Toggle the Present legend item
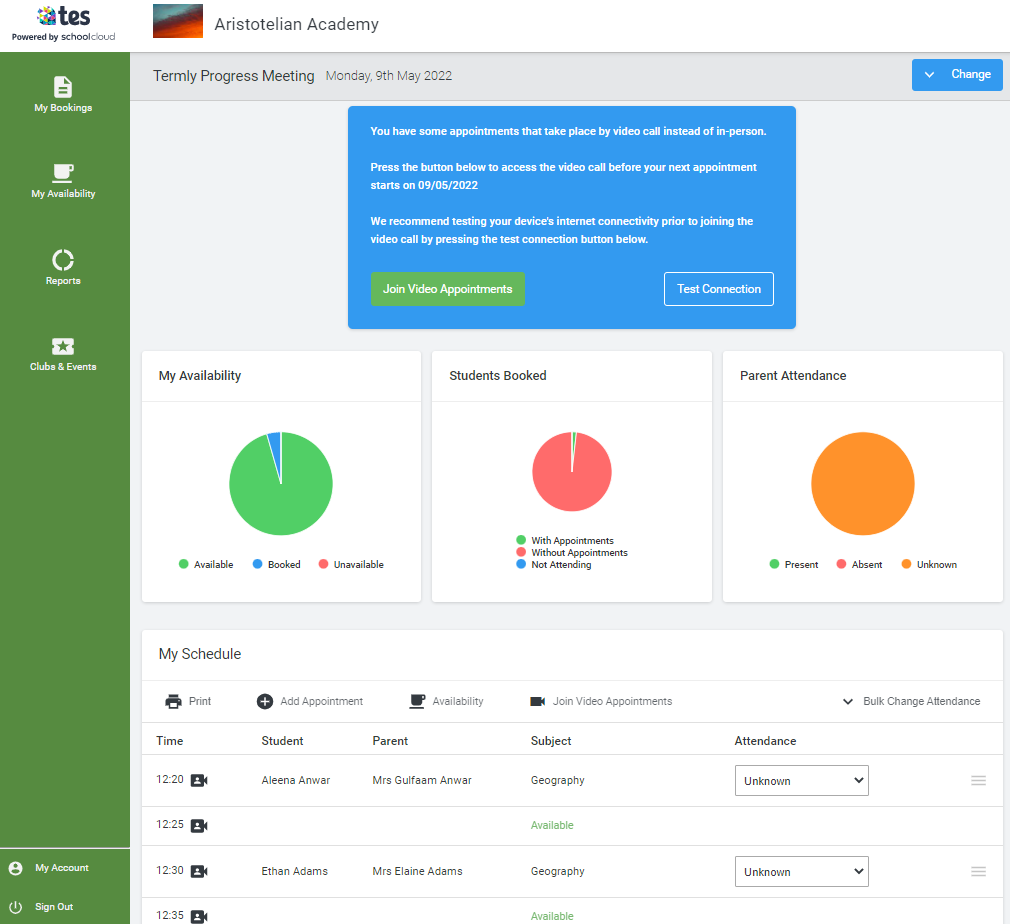Screen dimensions: 1010x924 pyautogui.click(x=794, y=564)
